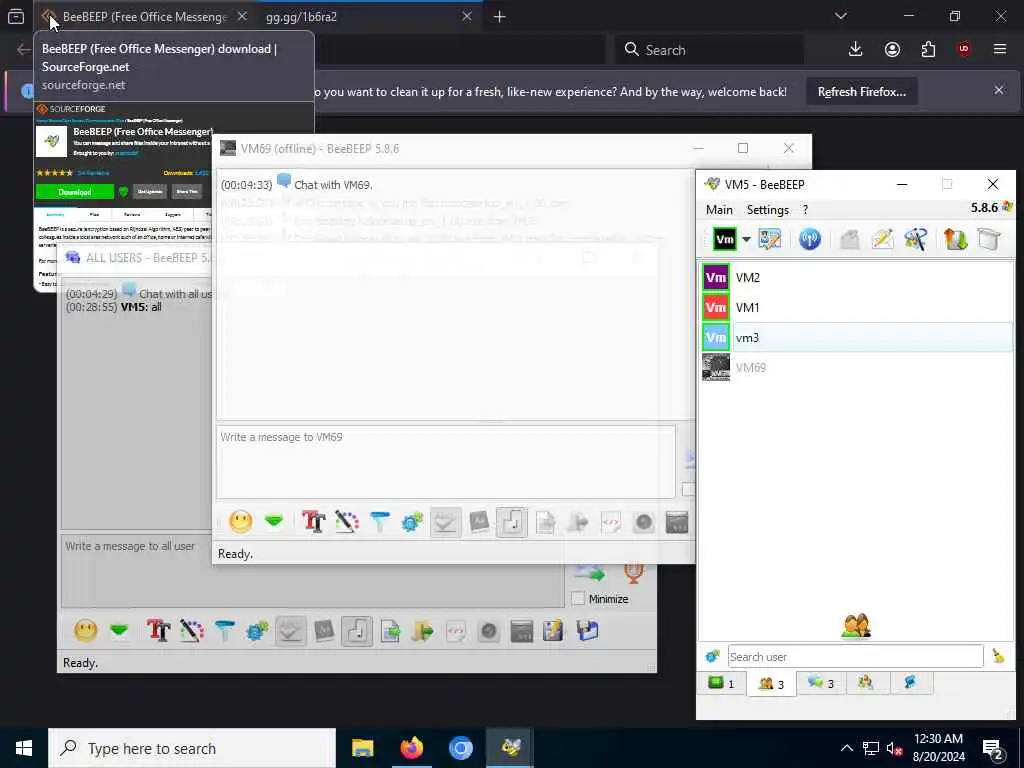
Task: Click the grey bucket icon in VM5 toolbar
Action: pos(989,239)
